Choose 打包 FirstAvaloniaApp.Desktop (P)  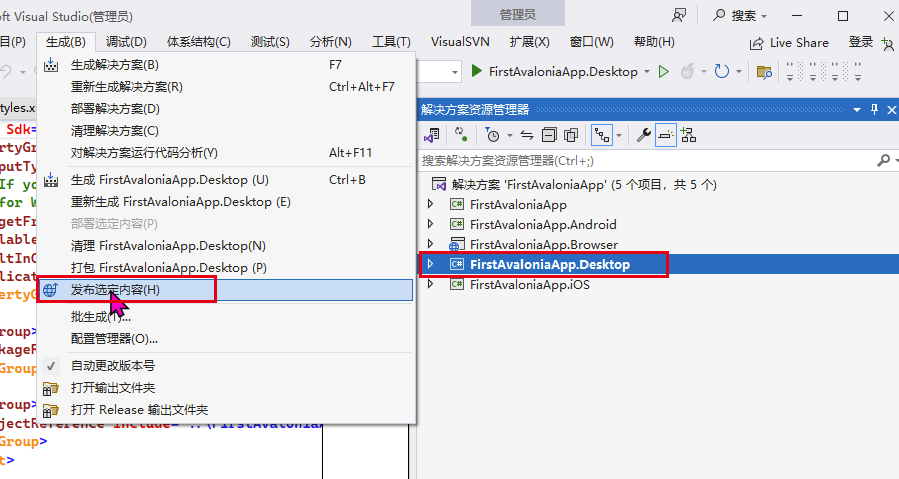(x=226, y=268)
